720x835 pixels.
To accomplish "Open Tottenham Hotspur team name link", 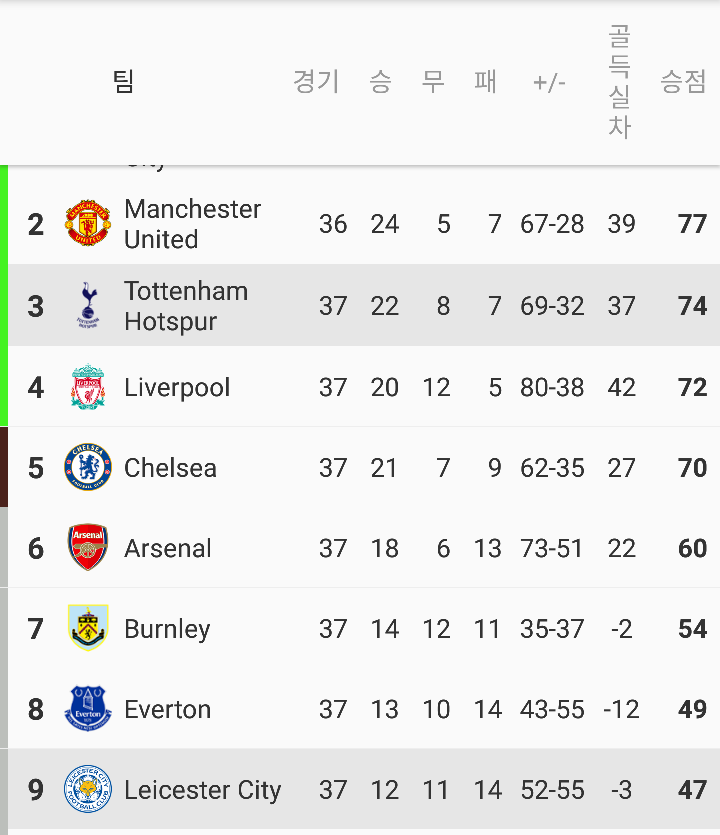I will (186, 306).
